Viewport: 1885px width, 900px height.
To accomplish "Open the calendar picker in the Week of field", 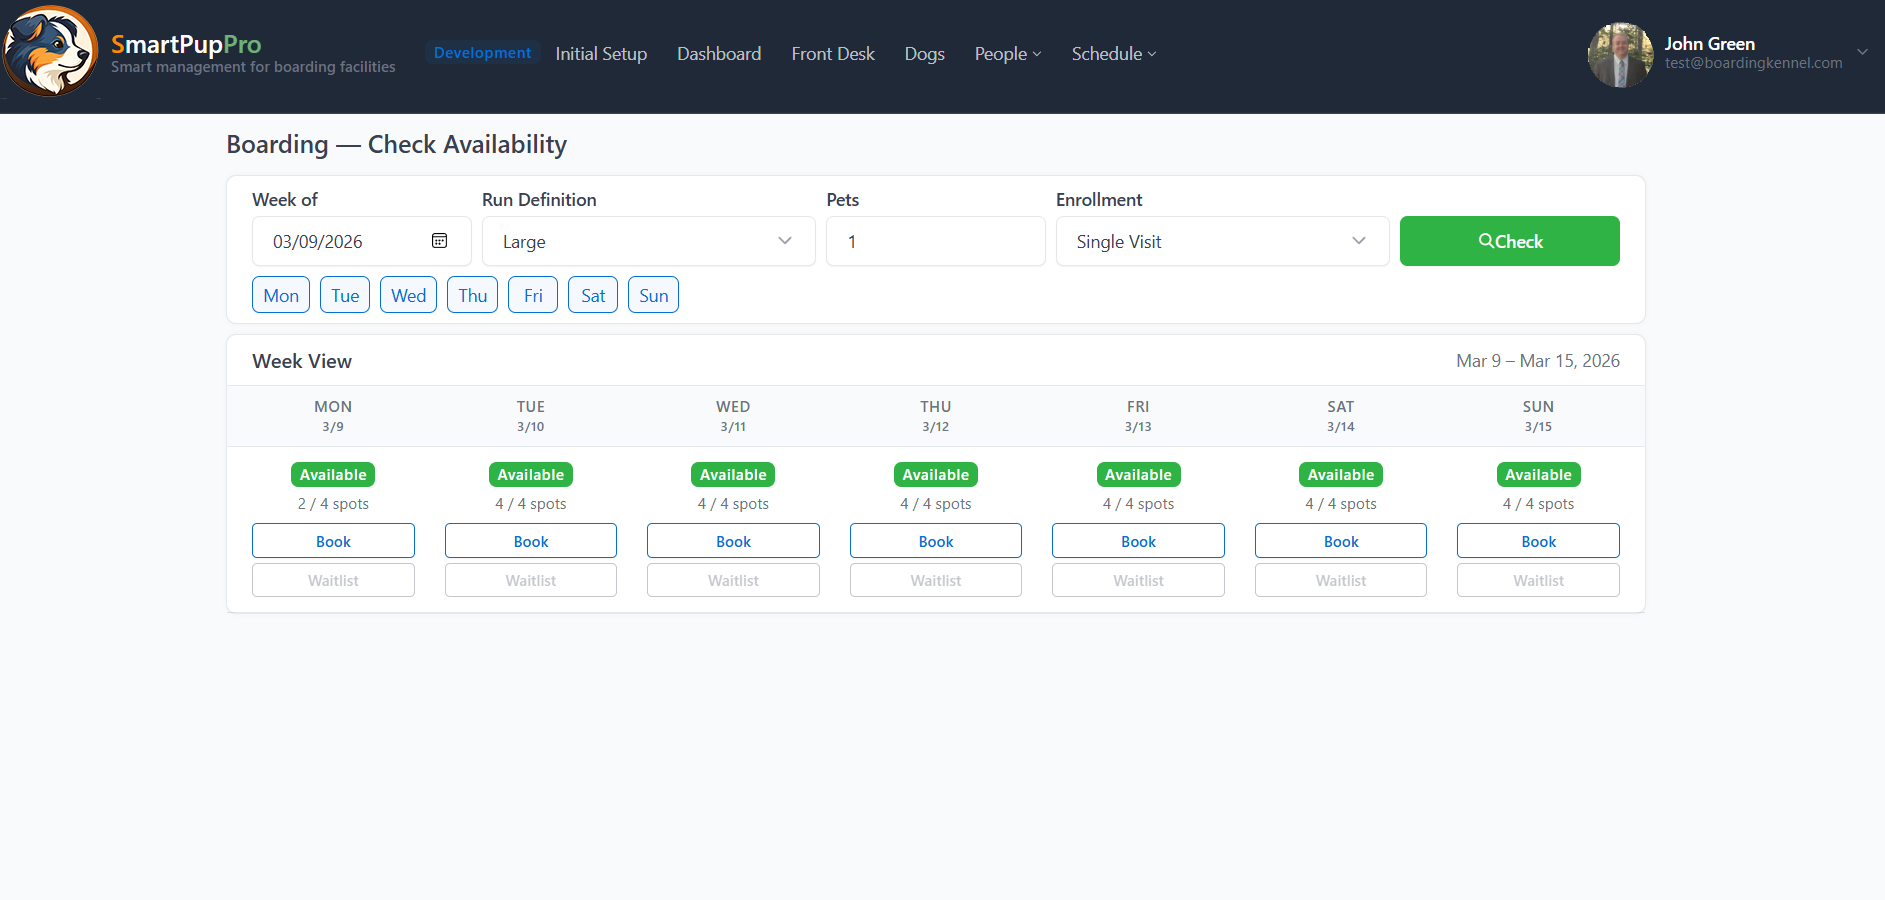I will [440, 241].
